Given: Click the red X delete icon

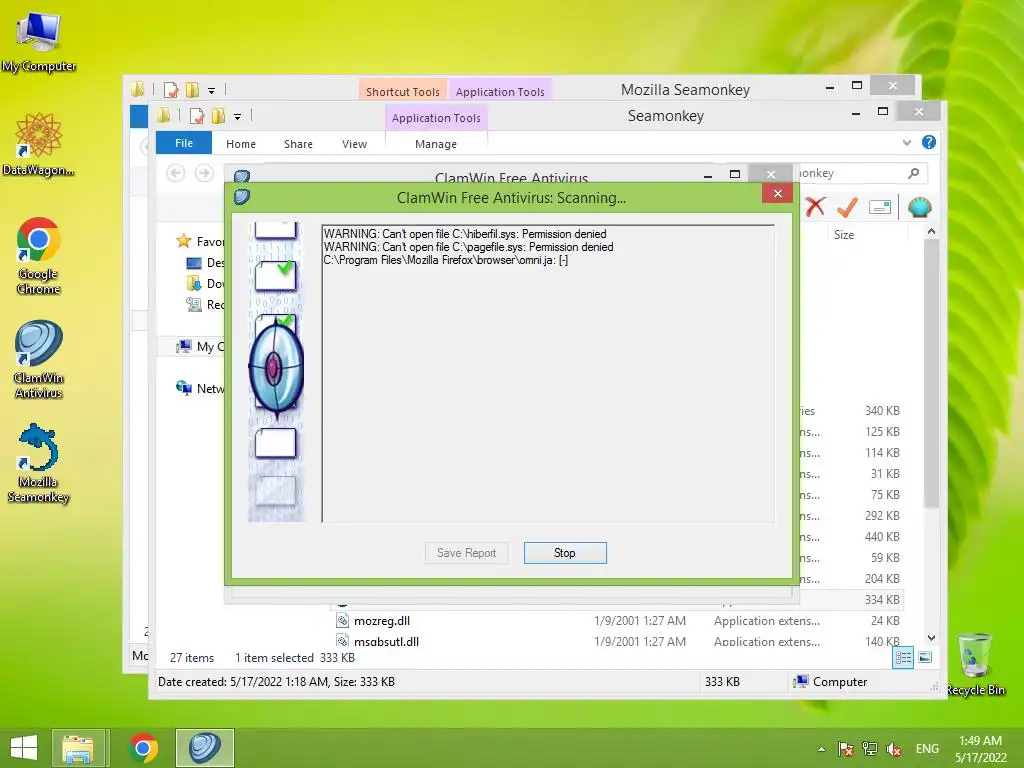Looking at the screenshot, I should click(x=815, y=207).
